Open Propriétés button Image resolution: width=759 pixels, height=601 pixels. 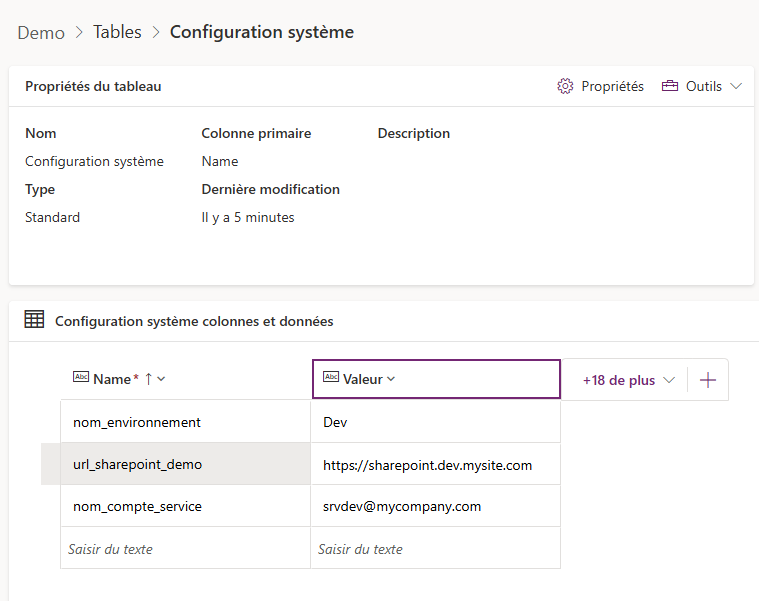coord(601,86)
